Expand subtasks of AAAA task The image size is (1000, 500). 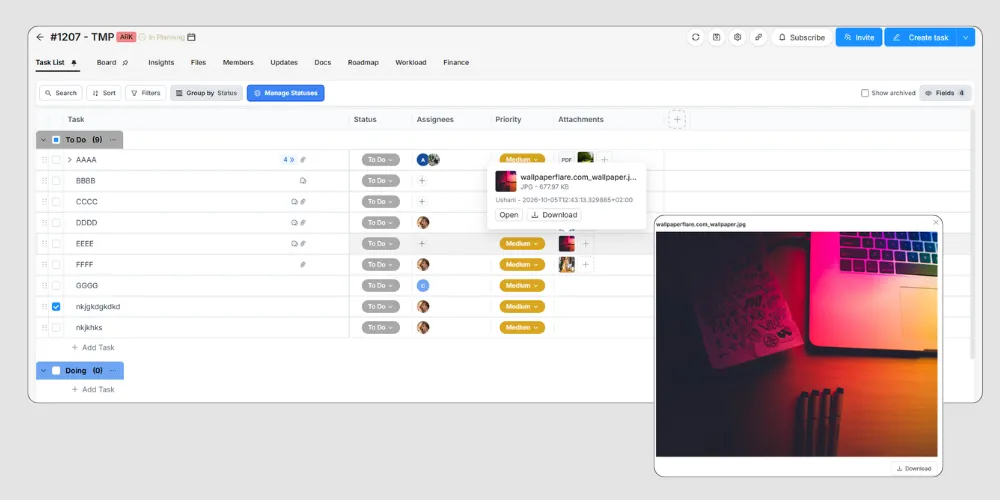tap(70, 160)
